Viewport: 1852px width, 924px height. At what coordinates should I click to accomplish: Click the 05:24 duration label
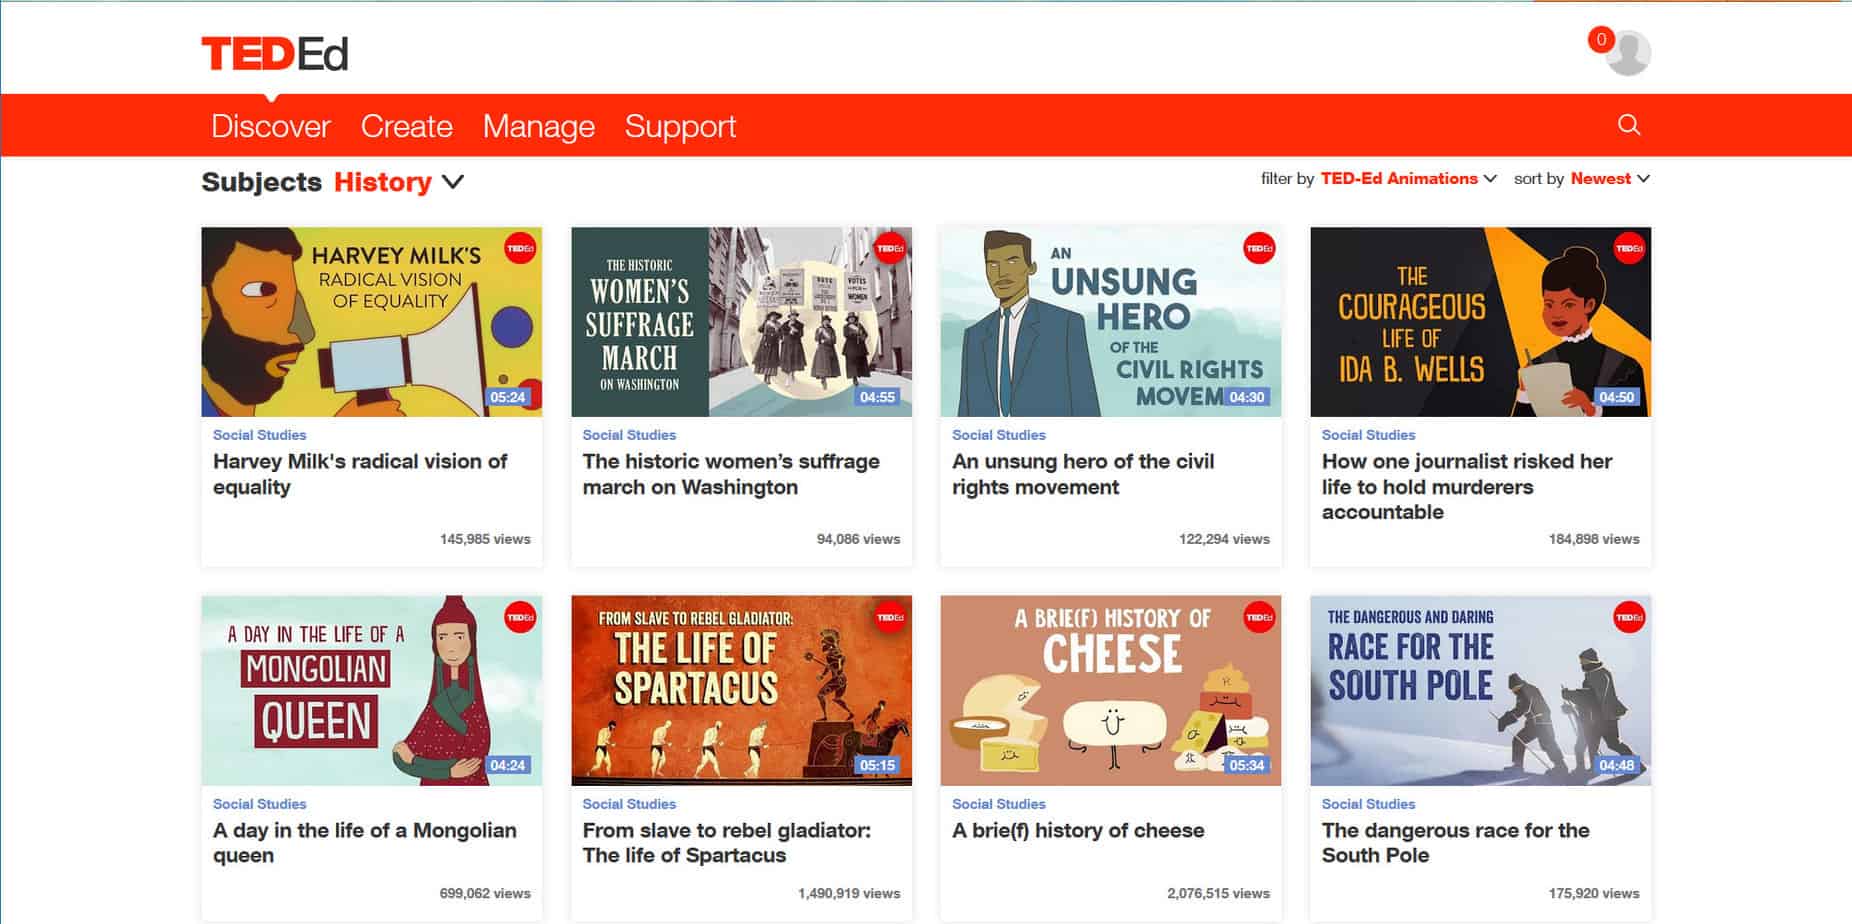[508, 397]
